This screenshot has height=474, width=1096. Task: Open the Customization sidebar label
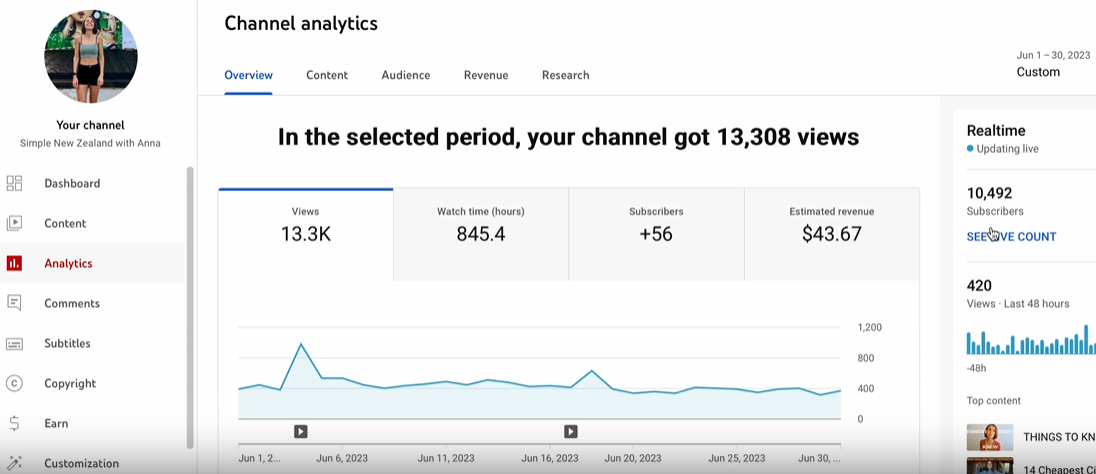82,463
